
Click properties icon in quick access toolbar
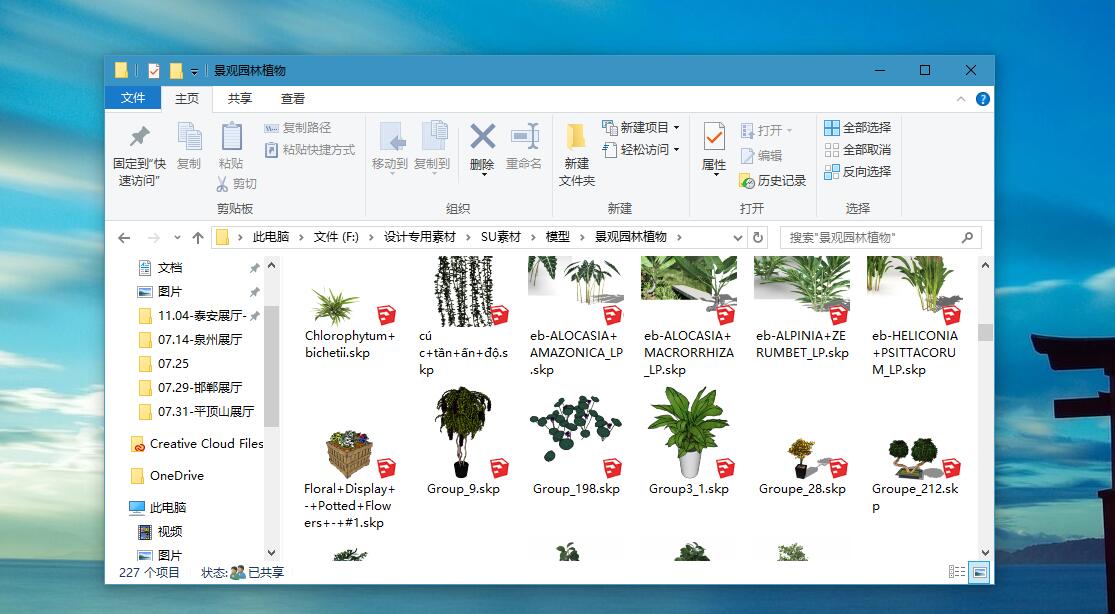154,70
